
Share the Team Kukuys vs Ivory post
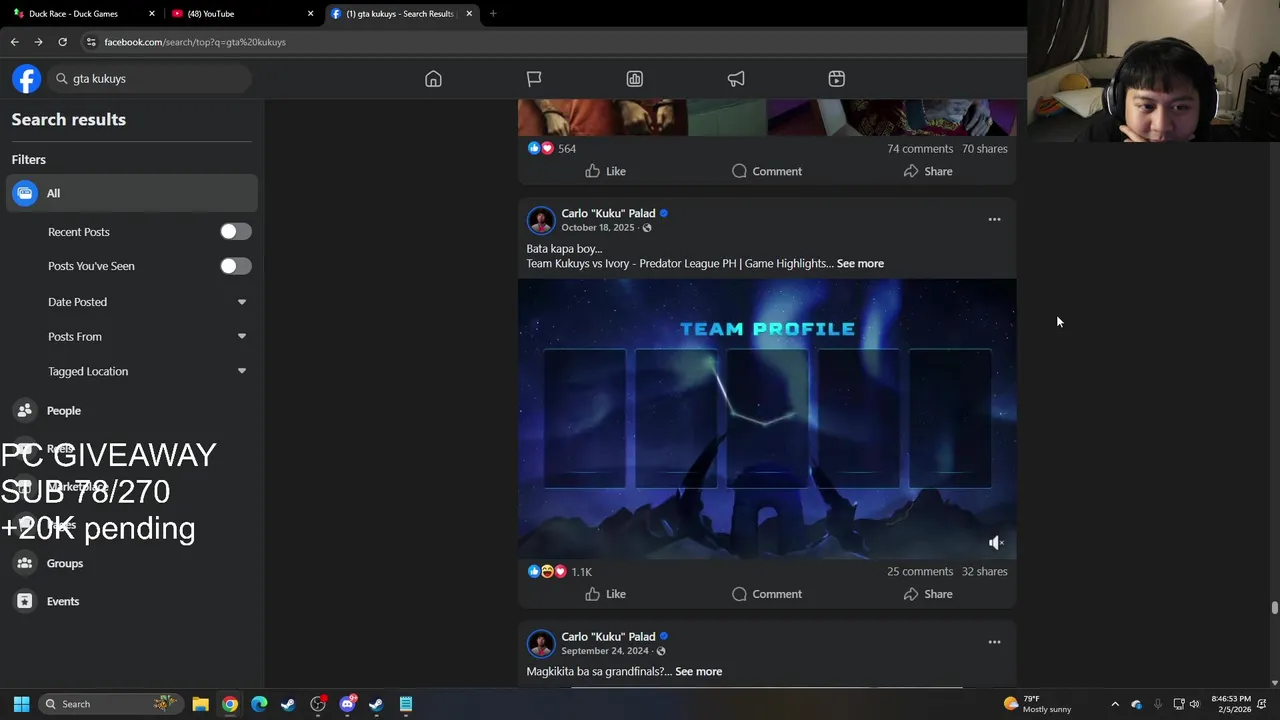click(x=928, y=594)
